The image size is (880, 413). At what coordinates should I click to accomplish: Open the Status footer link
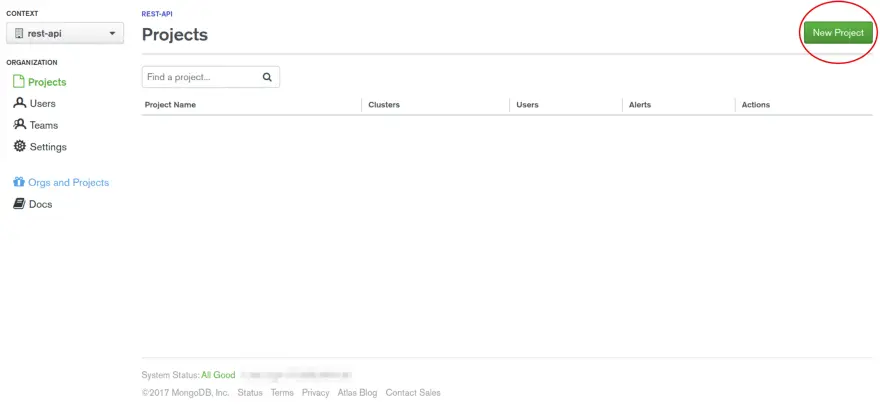point(250,393)
